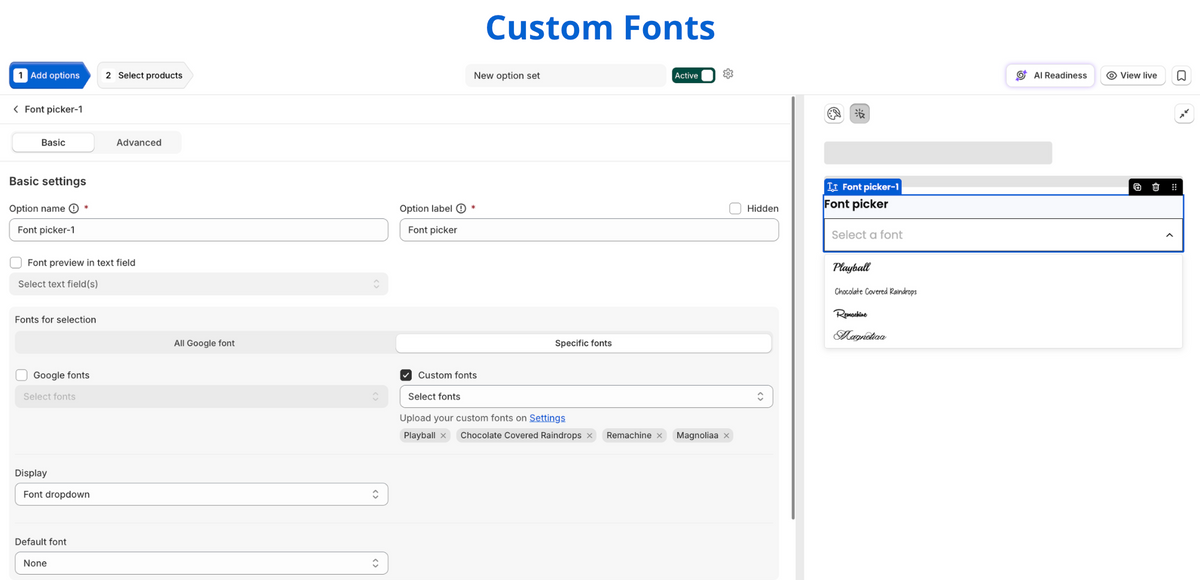Click the settings panel vertical scrollbar
The width and height of the screenshot is (1200, 580).
pyautogui.click(x=794, y=308)
